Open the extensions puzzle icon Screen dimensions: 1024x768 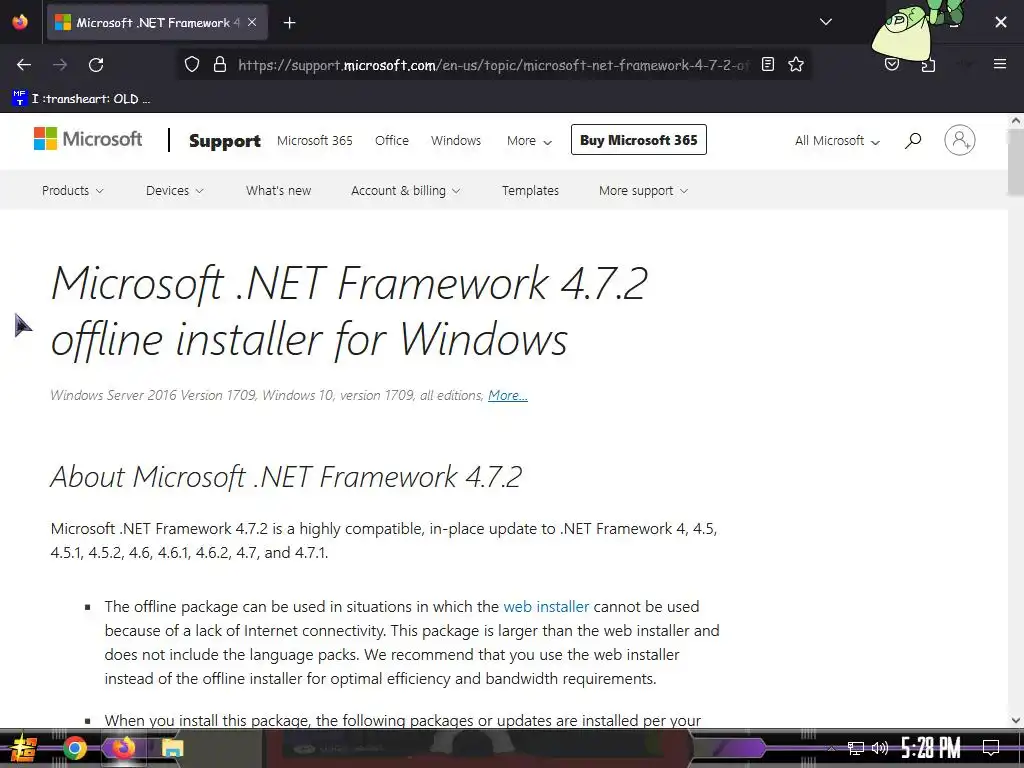point(928,65)
